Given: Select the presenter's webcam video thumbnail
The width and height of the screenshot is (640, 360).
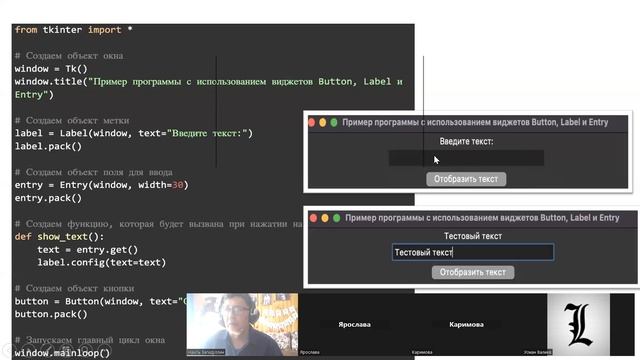Looking at the screenshot, I should [x=242, y=324].
